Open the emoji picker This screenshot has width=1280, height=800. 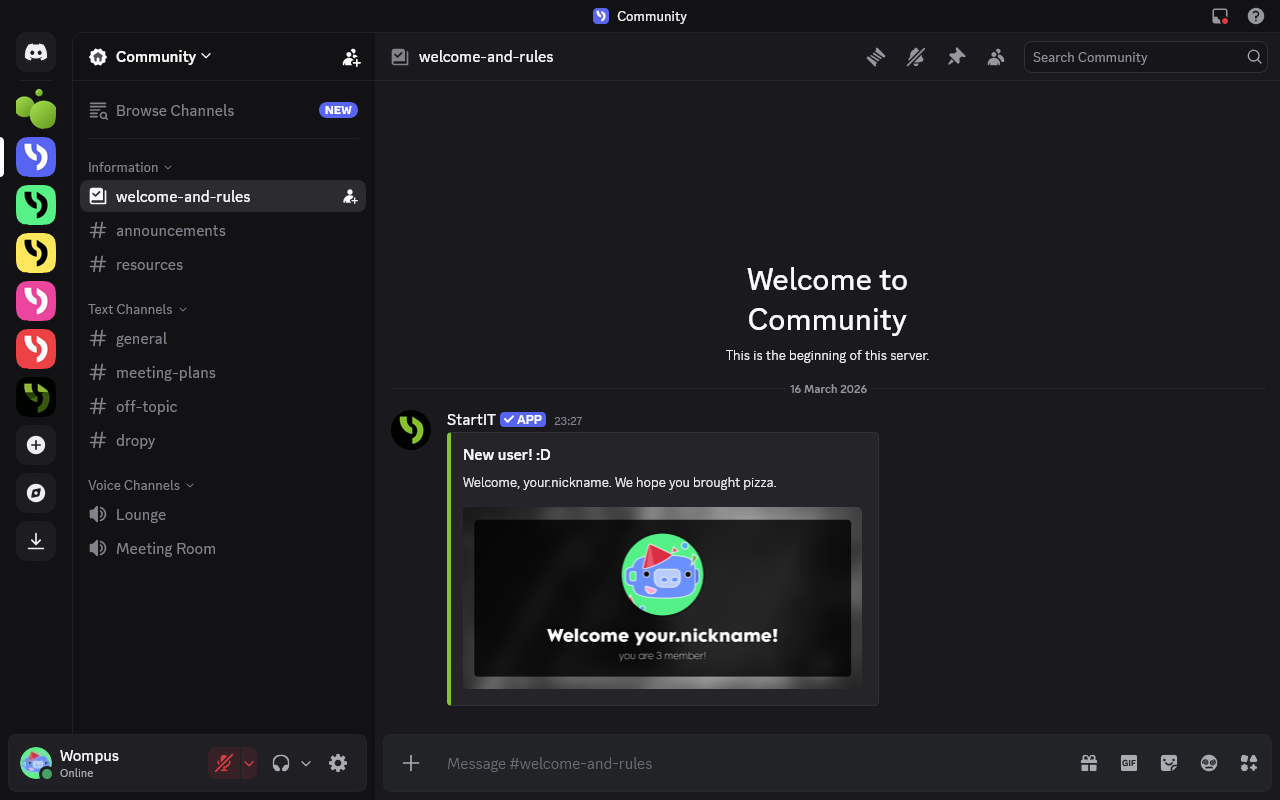pyautogui.click(x=1208, y=763)
